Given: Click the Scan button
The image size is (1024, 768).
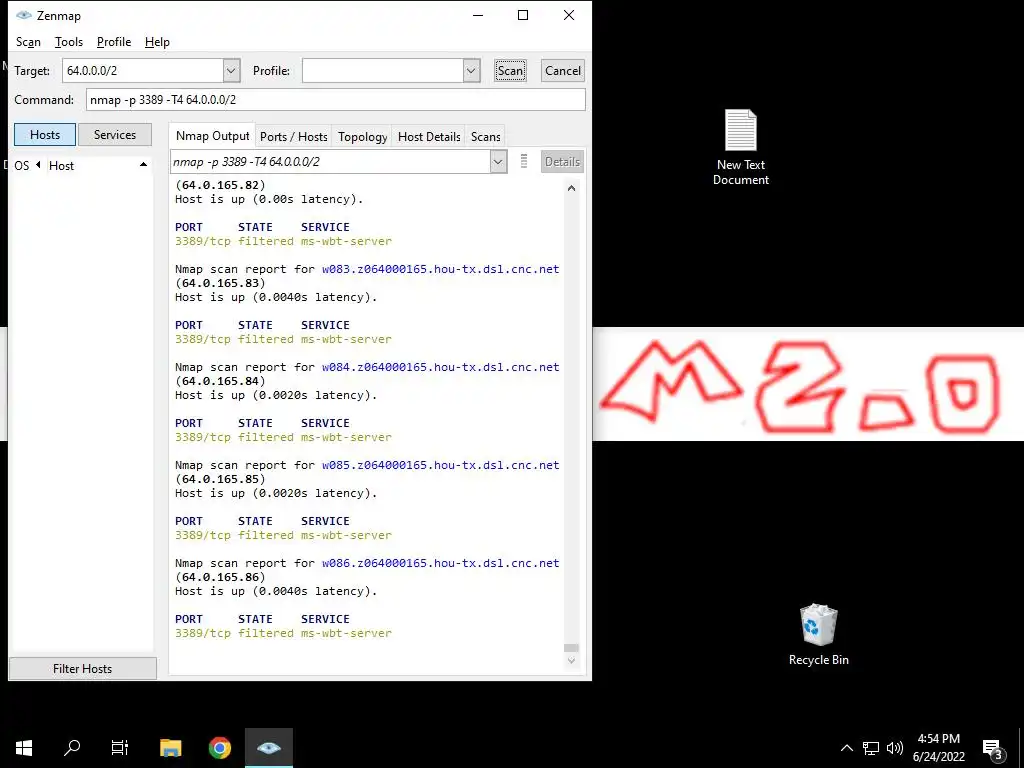Looking at the screenshot, I should (x=510, y=71).
